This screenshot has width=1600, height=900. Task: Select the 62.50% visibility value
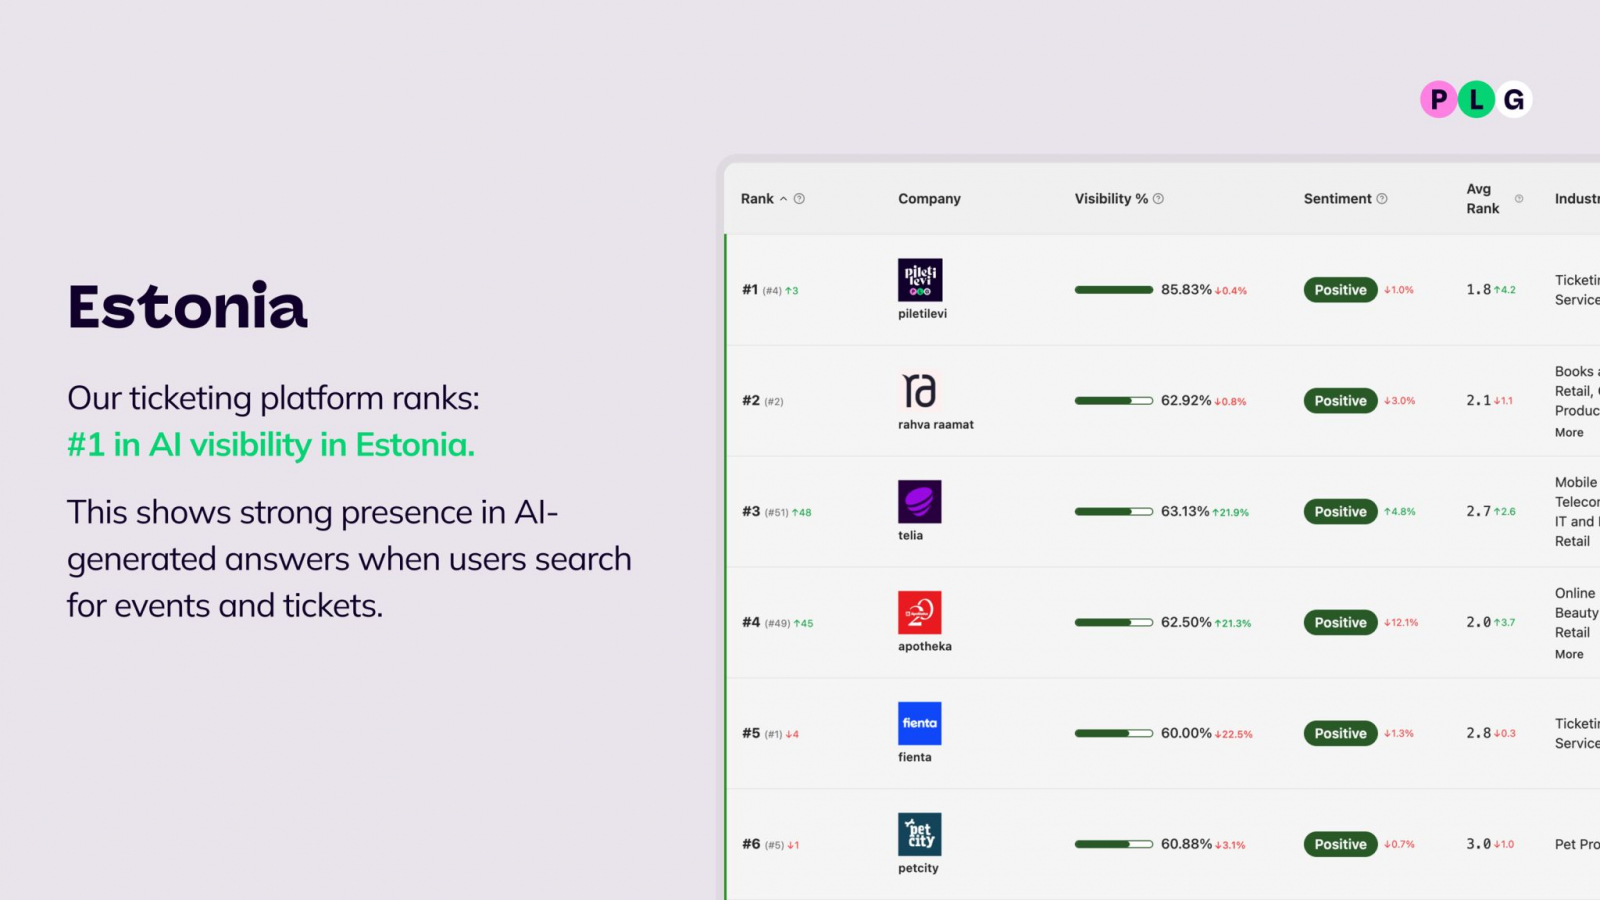coord(1186,623)
